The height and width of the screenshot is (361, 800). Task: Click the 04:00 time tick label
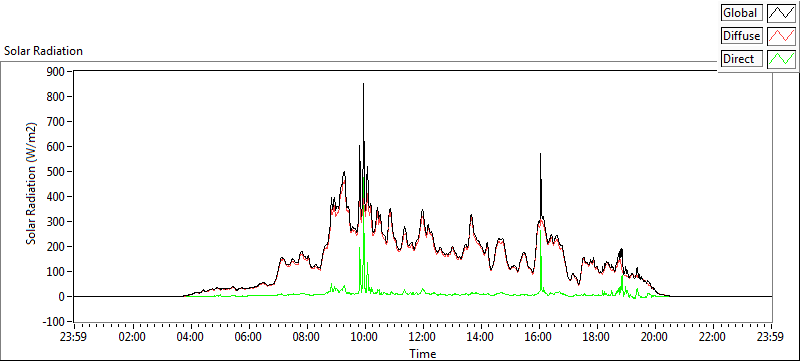point(191,337)
